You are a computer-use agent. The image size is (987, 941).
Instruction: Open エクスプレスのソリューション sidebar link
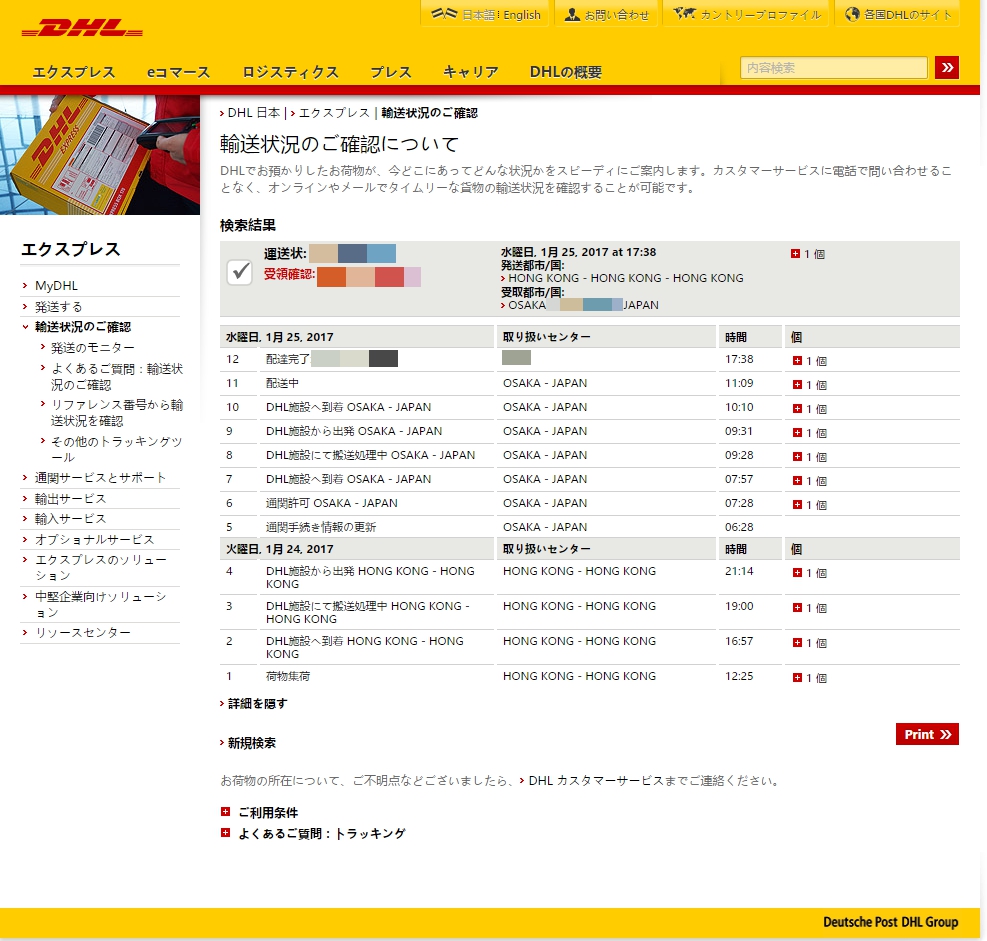point(101,567)
